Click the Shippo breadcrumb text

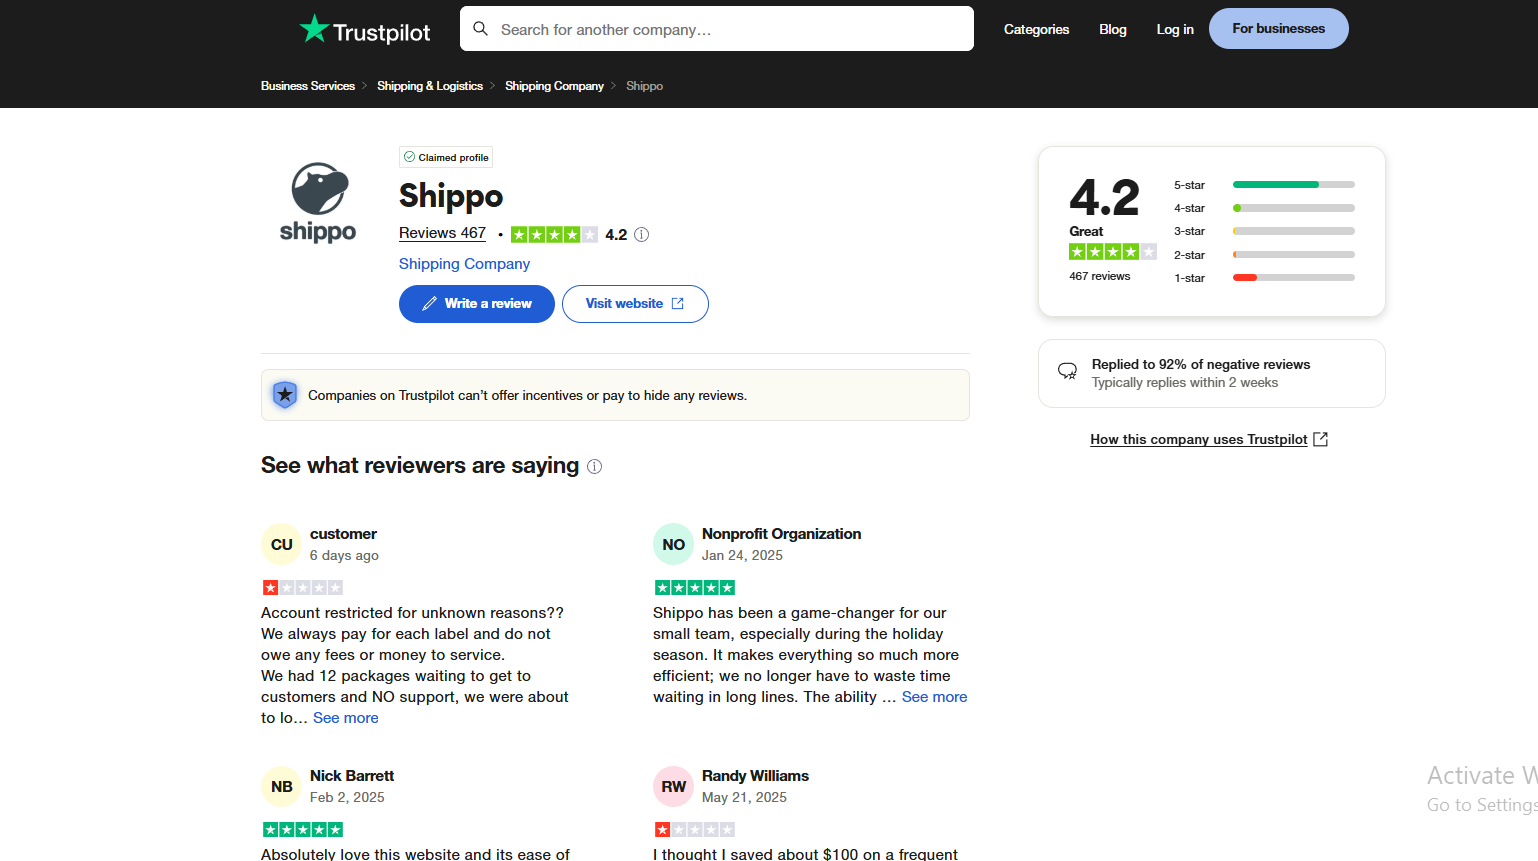point(644,86)
